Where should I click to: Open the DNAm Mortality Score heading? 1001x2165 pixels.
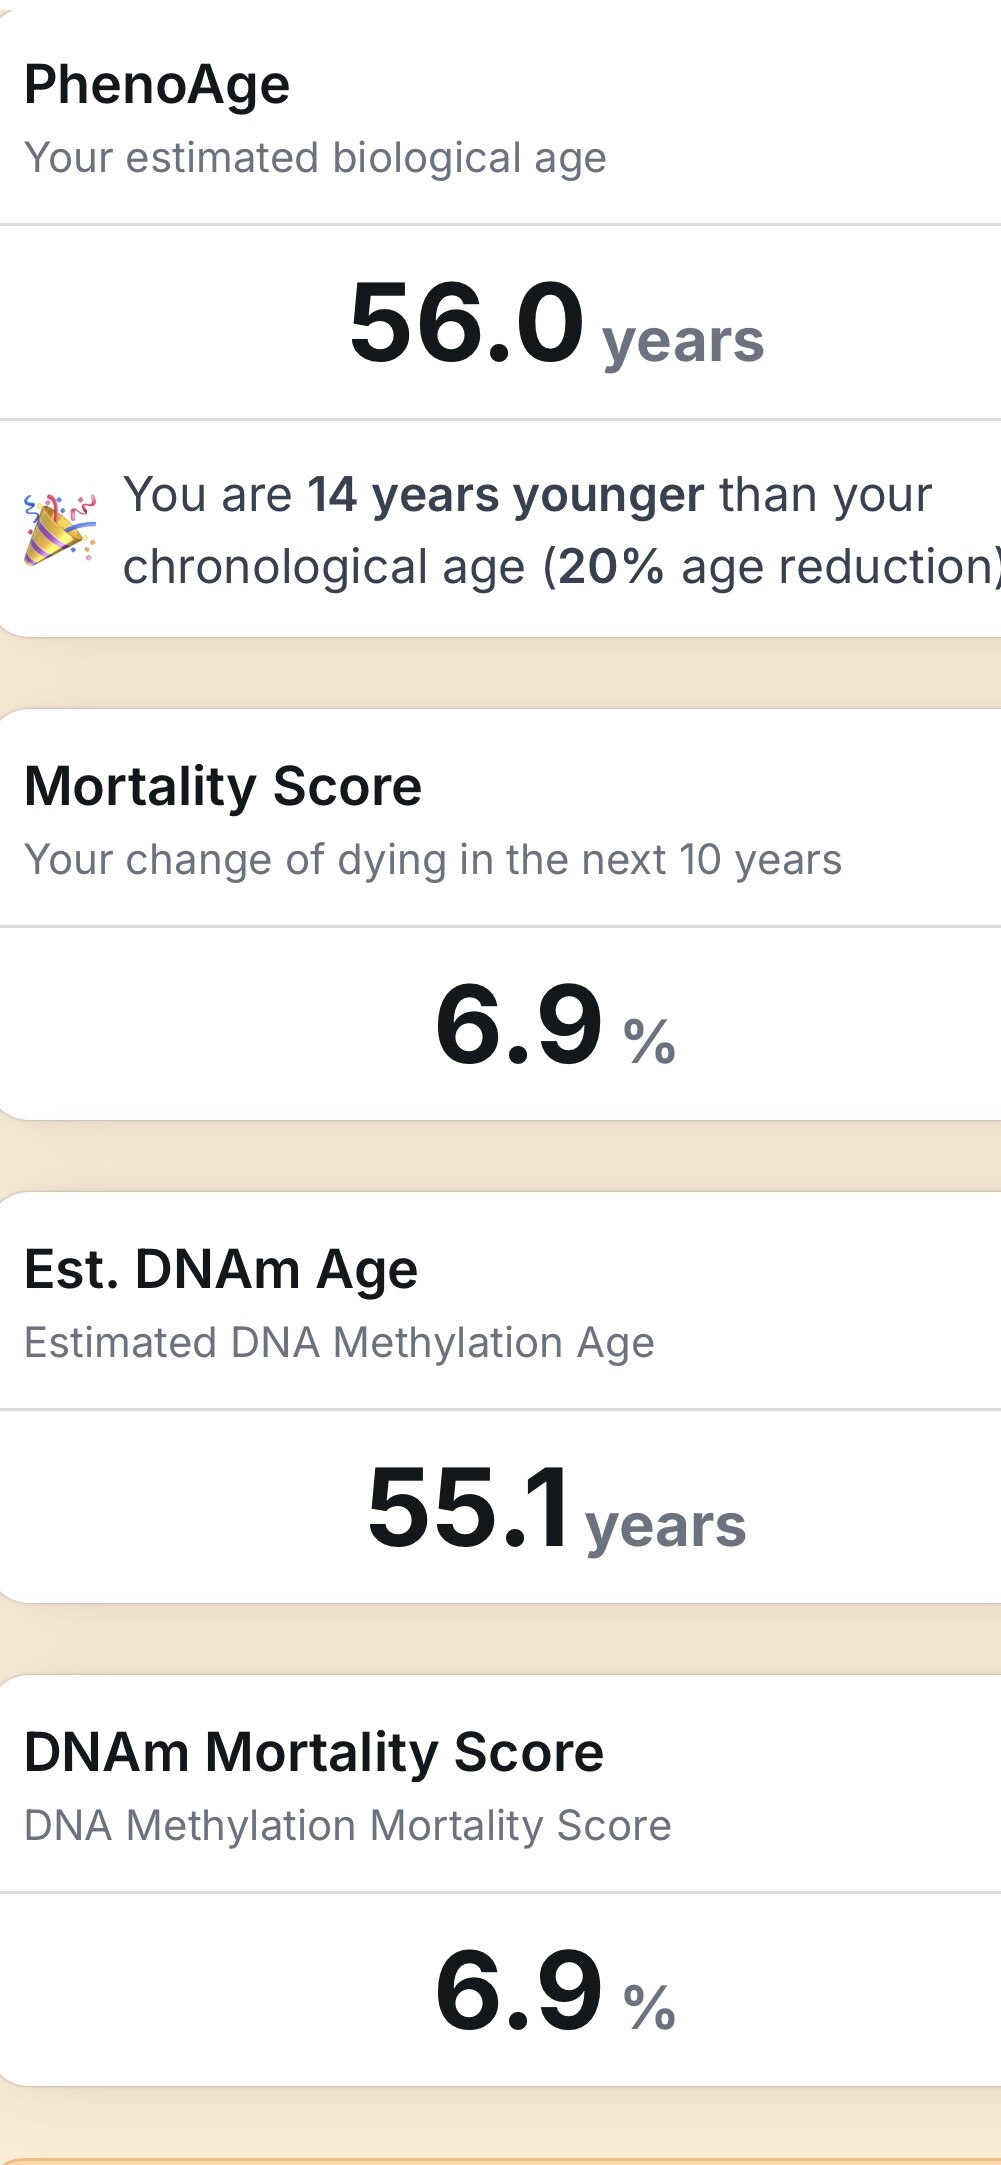click(314, 1753)
